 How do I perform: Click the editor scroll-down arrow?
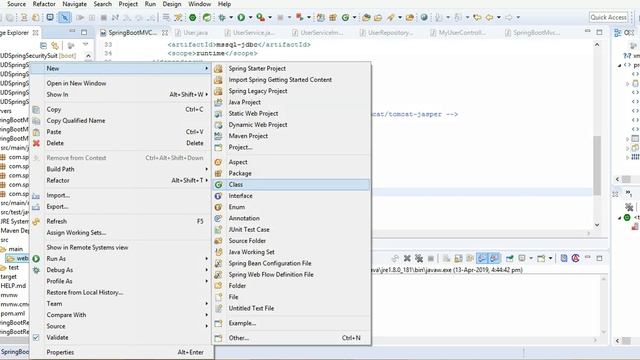597,225
